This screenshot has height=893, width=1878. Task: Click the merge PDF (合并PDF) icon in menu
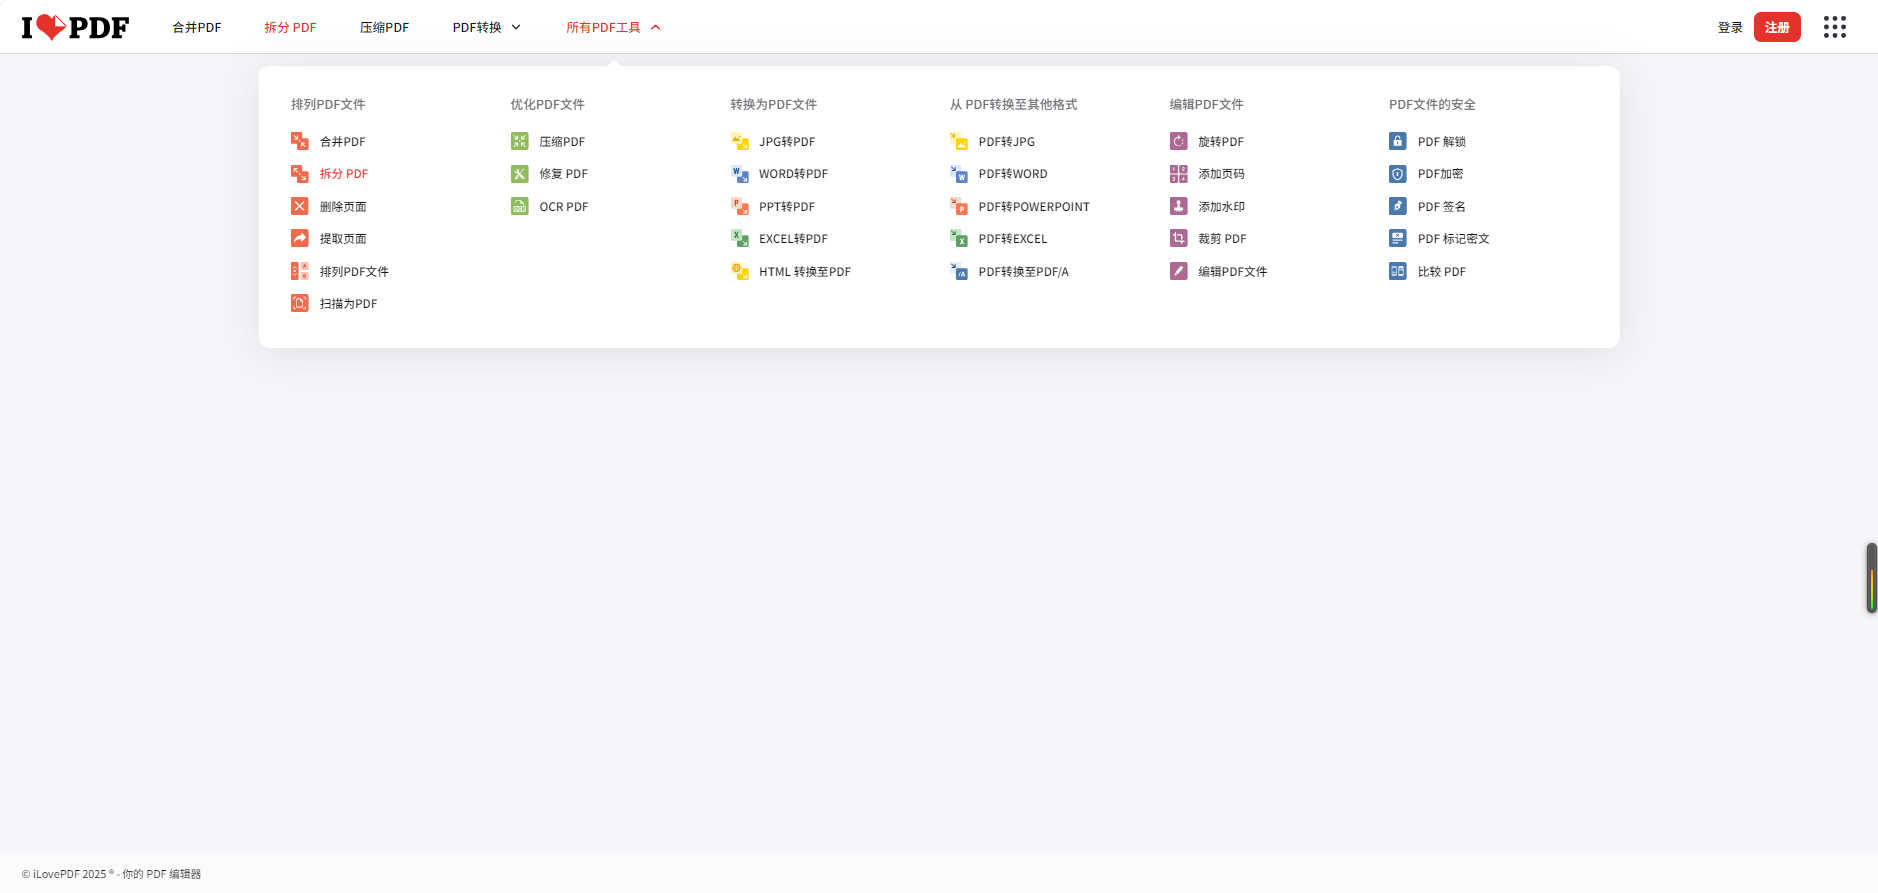click(300, 141)
